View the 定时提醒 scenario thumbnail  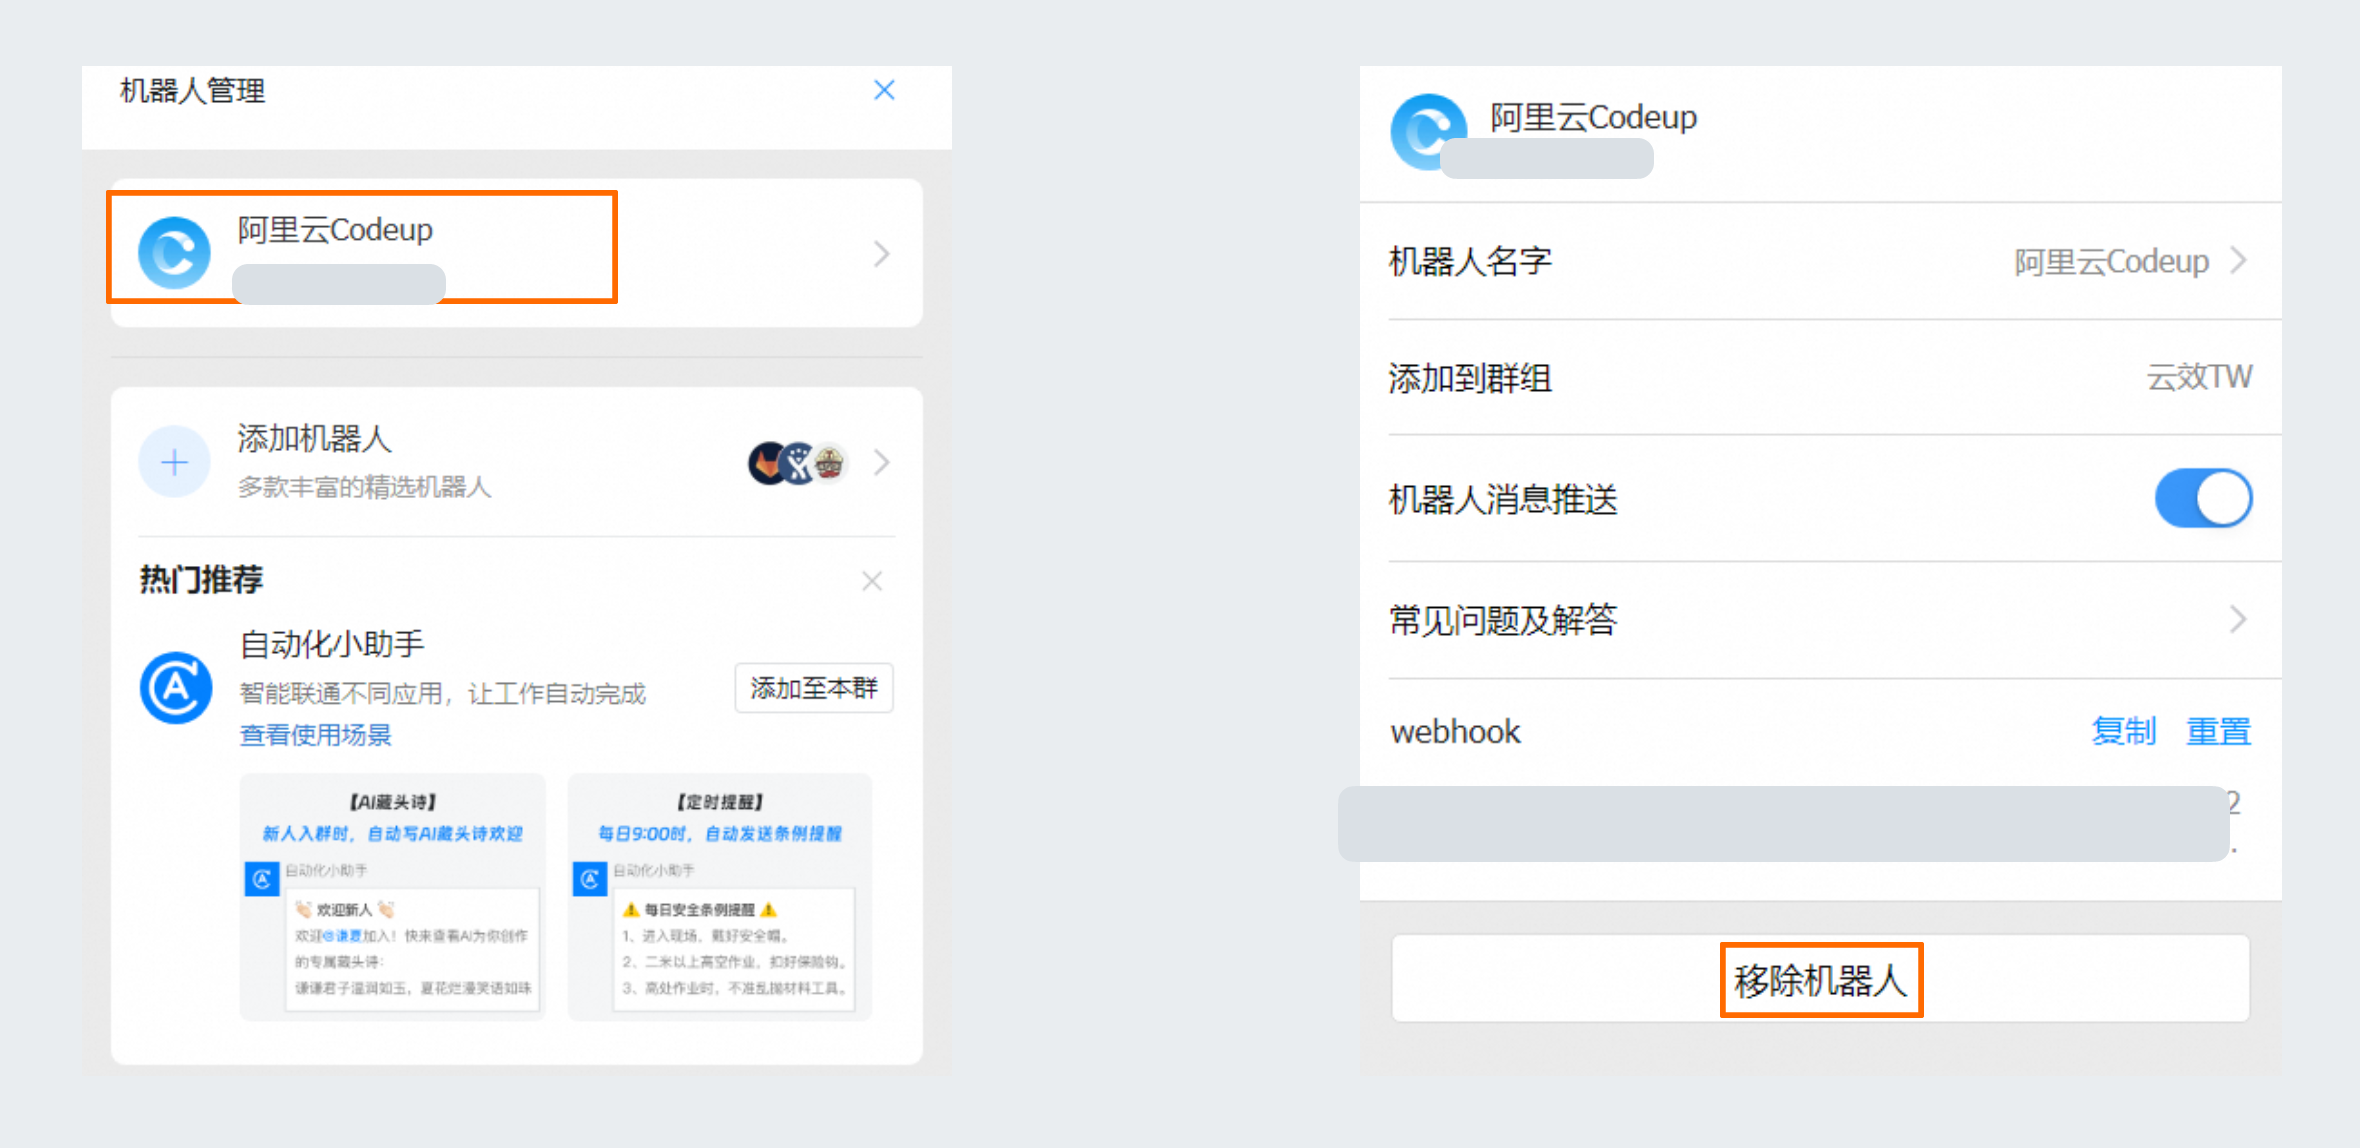720,897
